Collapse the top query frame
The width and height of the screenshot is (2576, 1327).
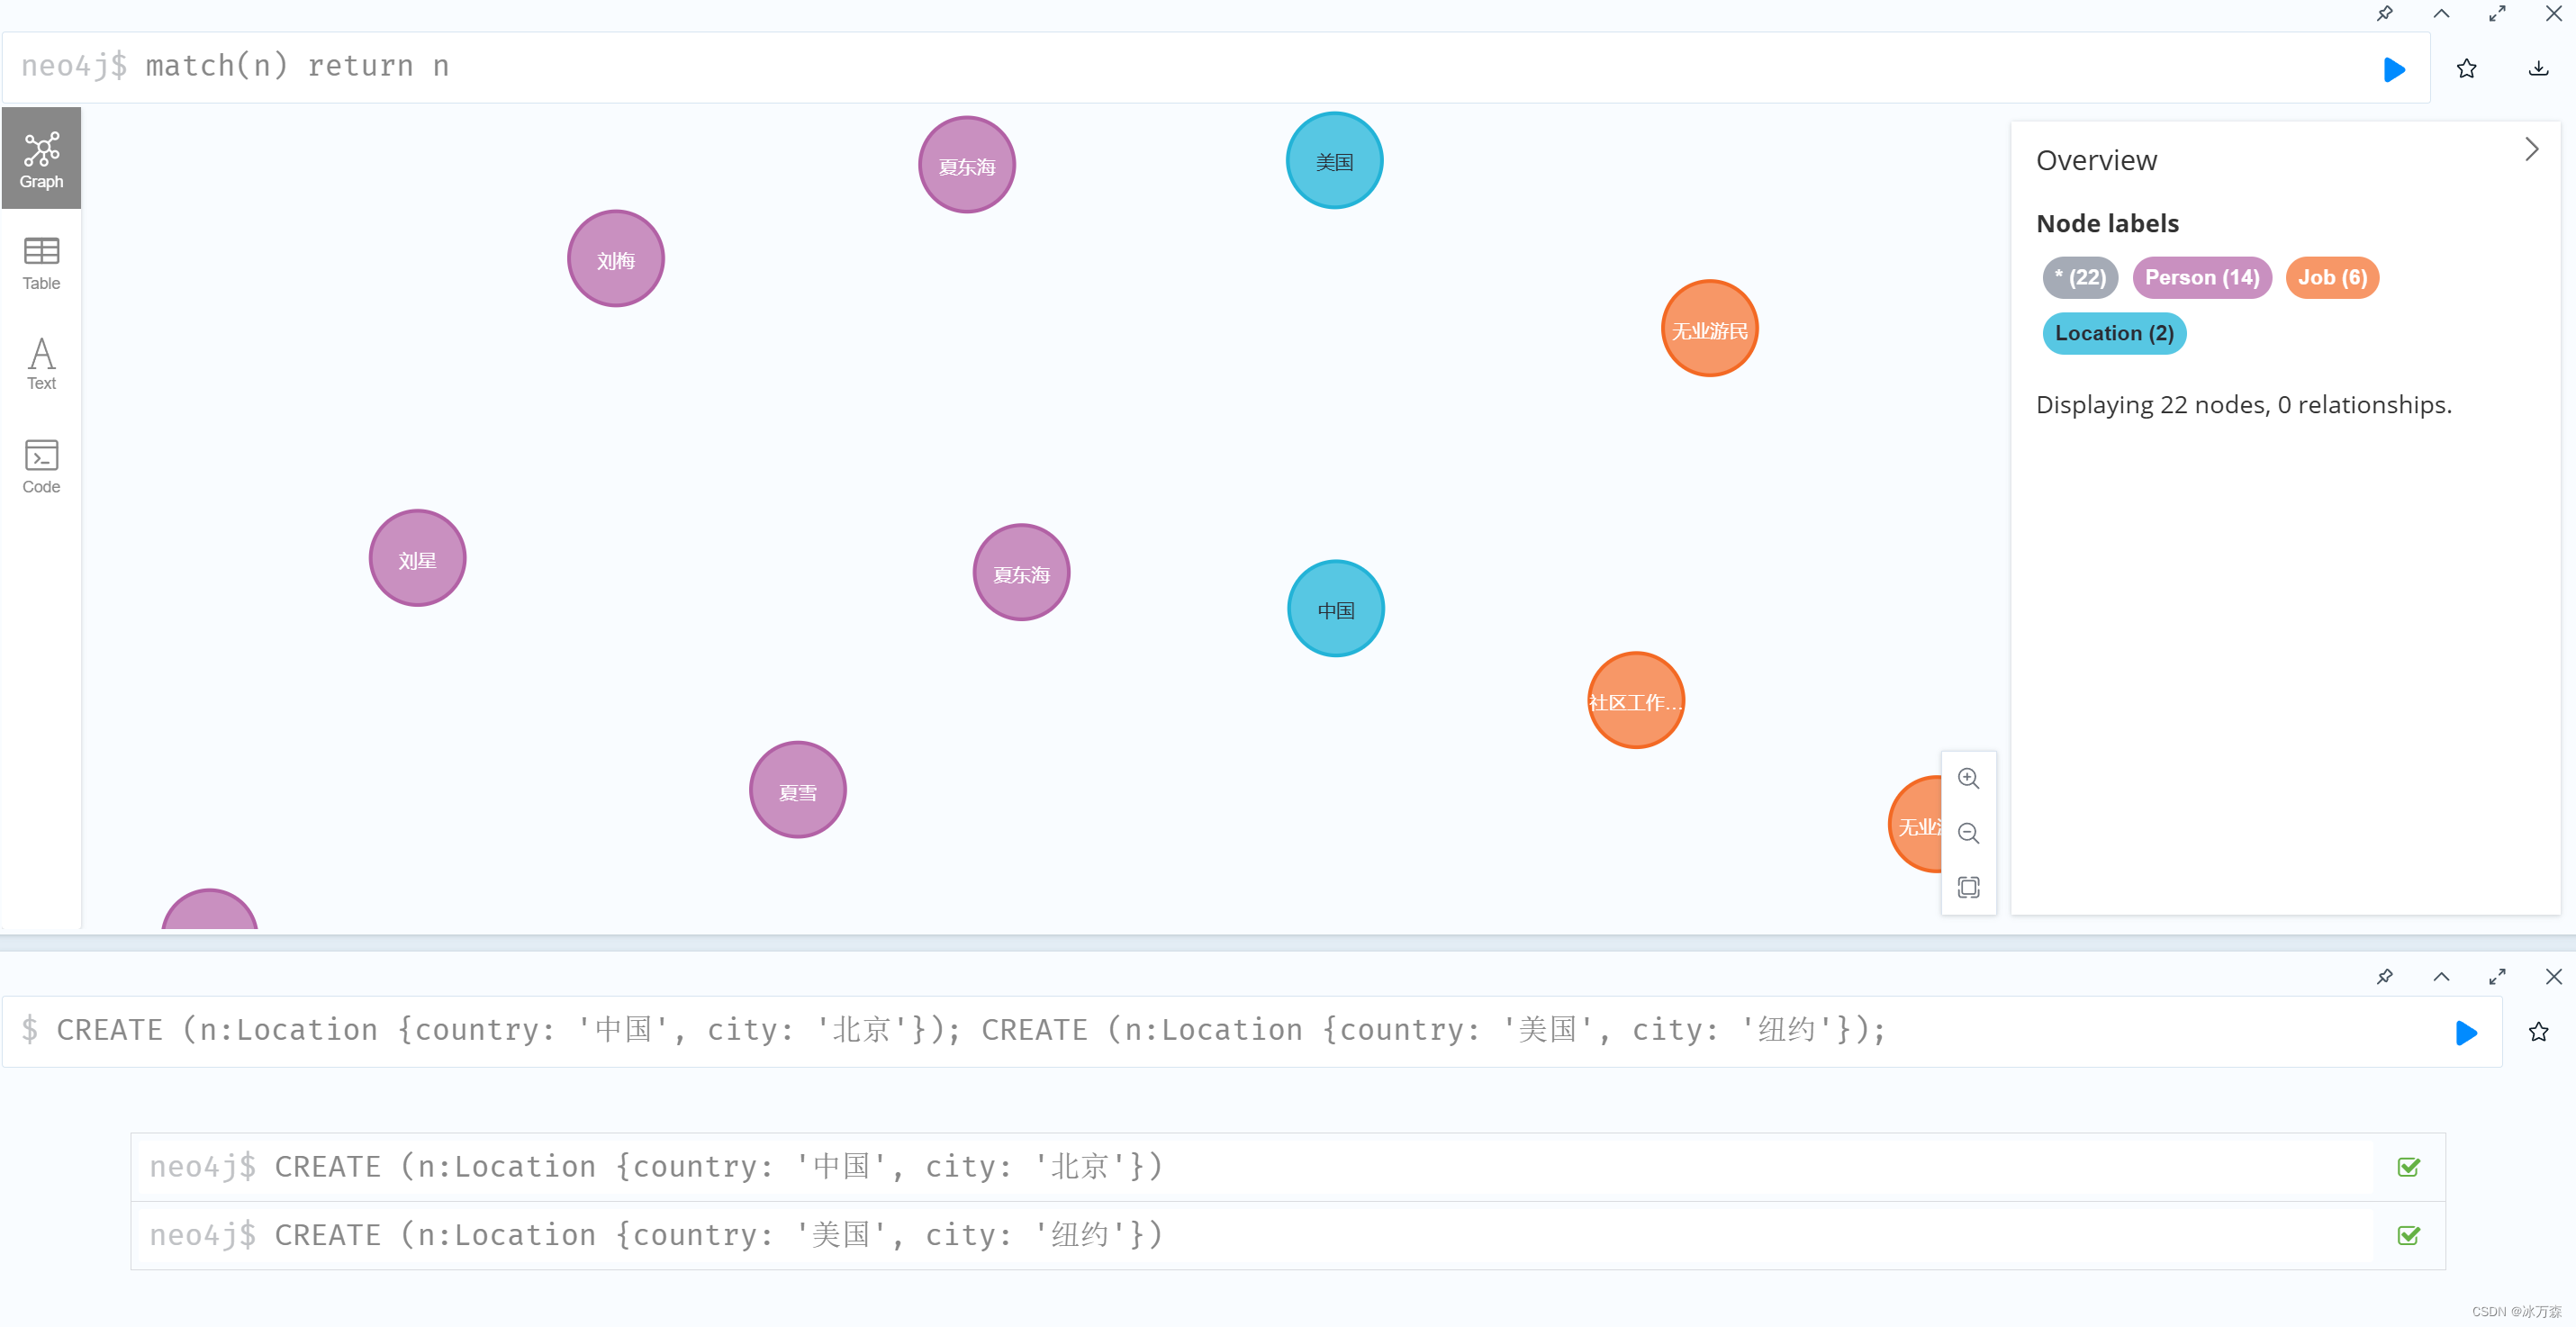tap(2441, 14)
